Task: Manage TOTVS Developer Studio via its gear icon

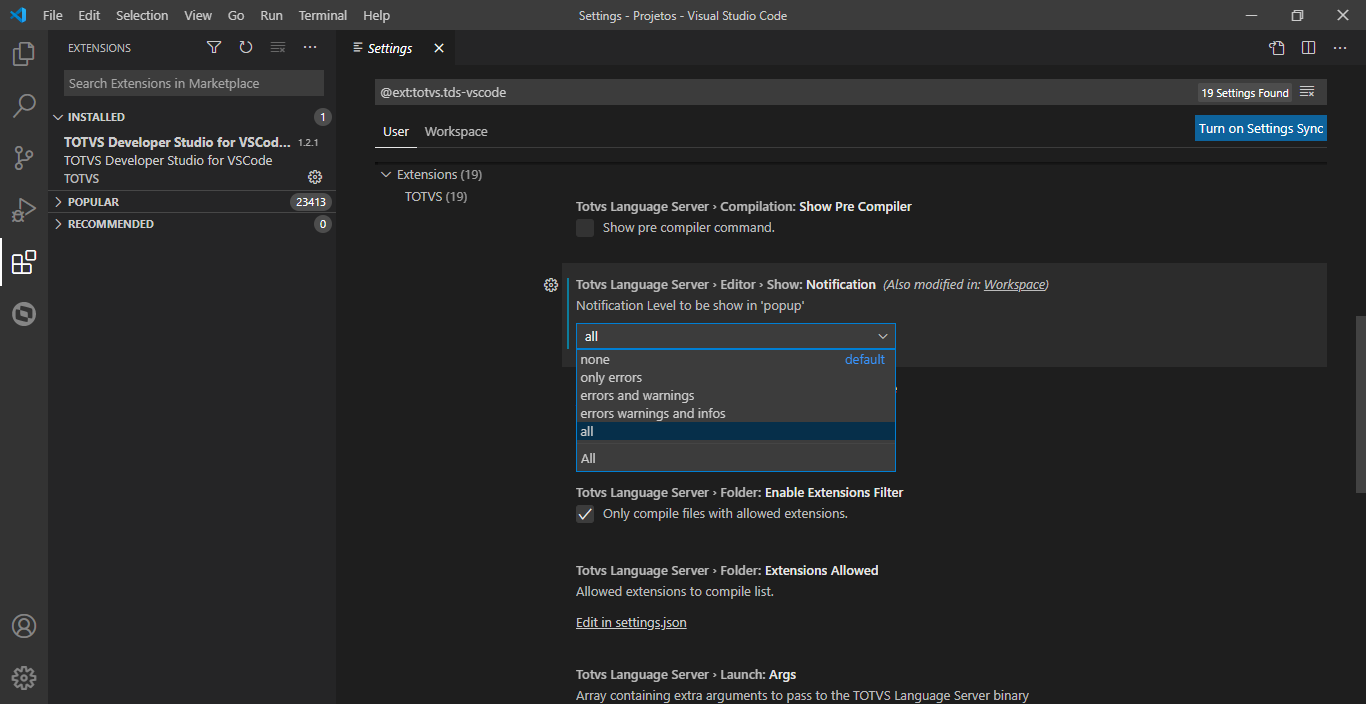Action: coord(315,177)
